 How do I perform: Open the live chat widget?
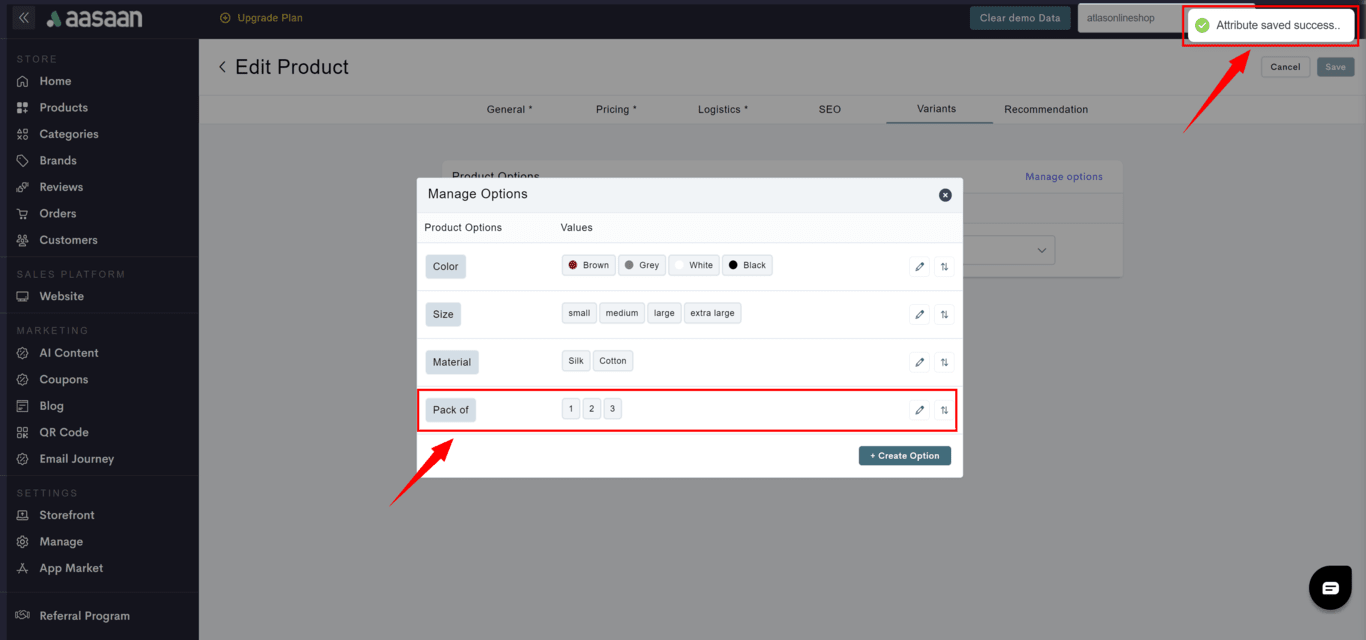coord(1329,588)
